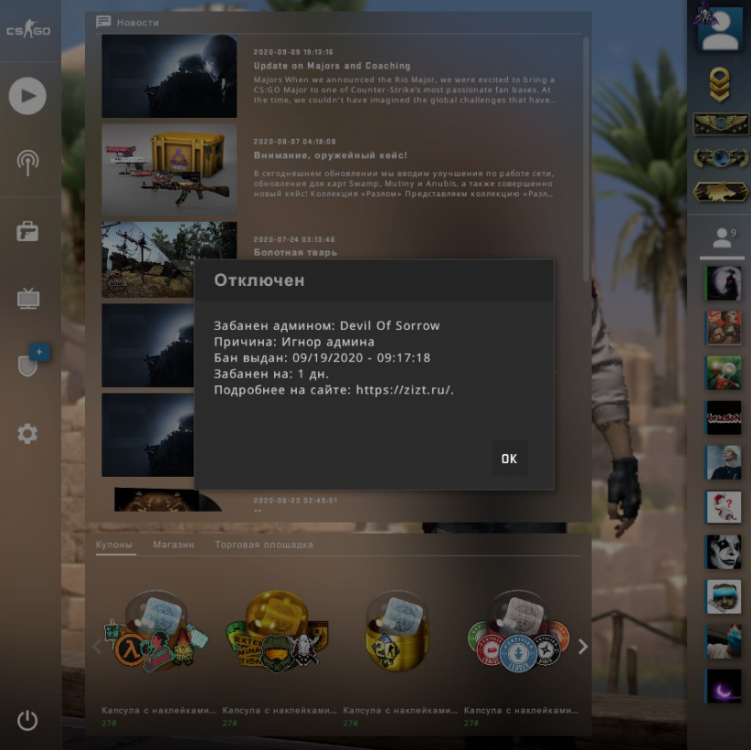
Task: Open the Watch TV icon
Action: tap(28, 298)
